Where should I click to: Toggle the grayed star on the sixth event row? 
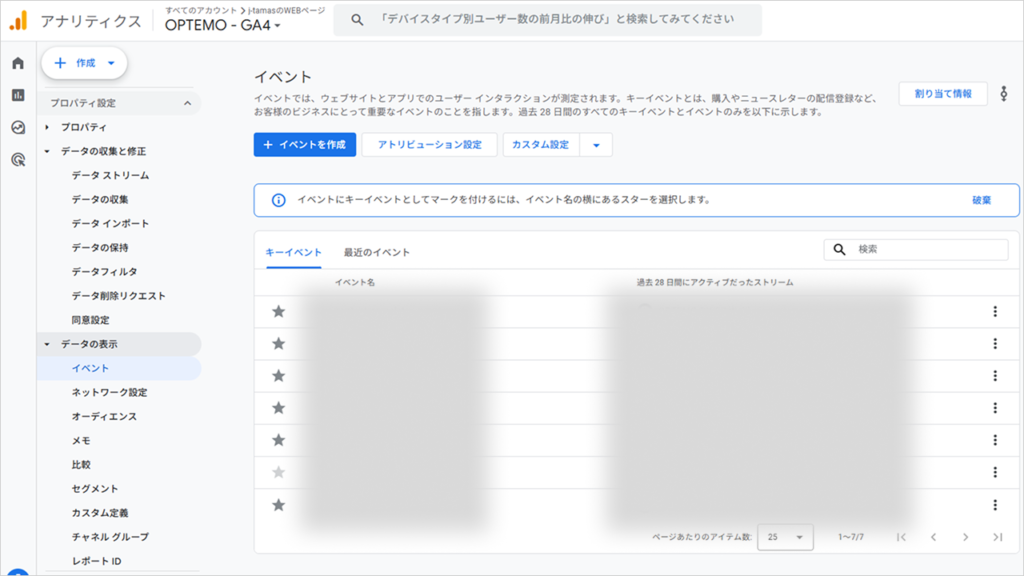click(278, 470)
